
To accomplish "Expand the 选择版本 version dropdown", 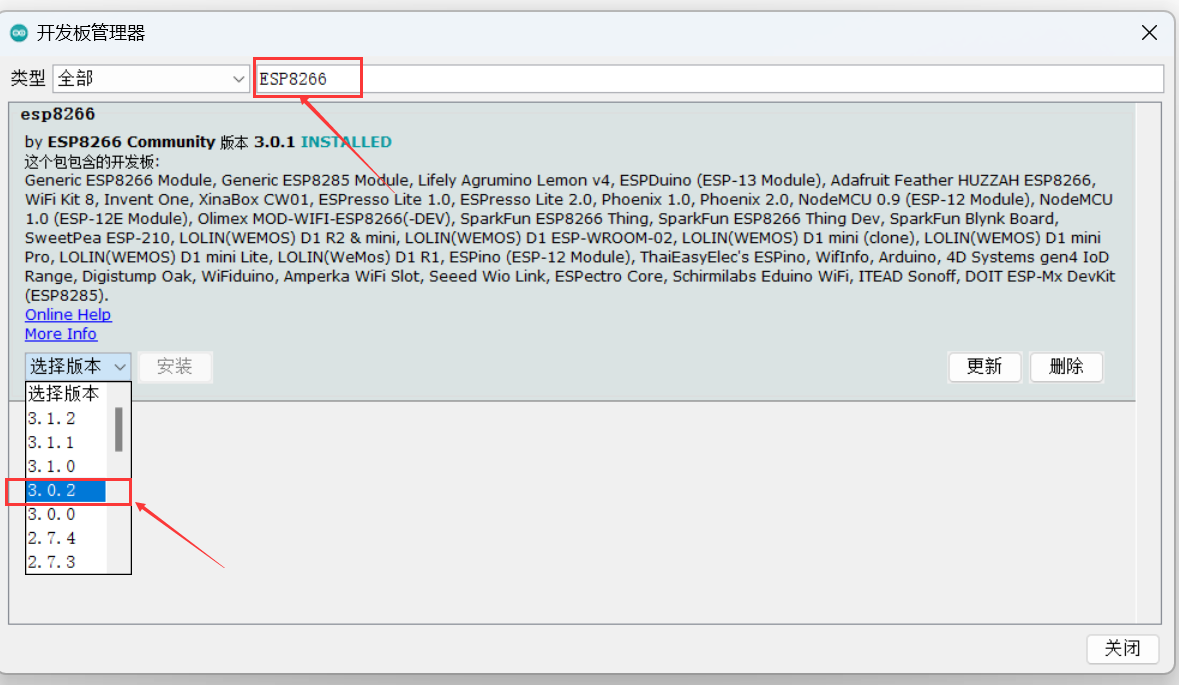I will 78,367.
